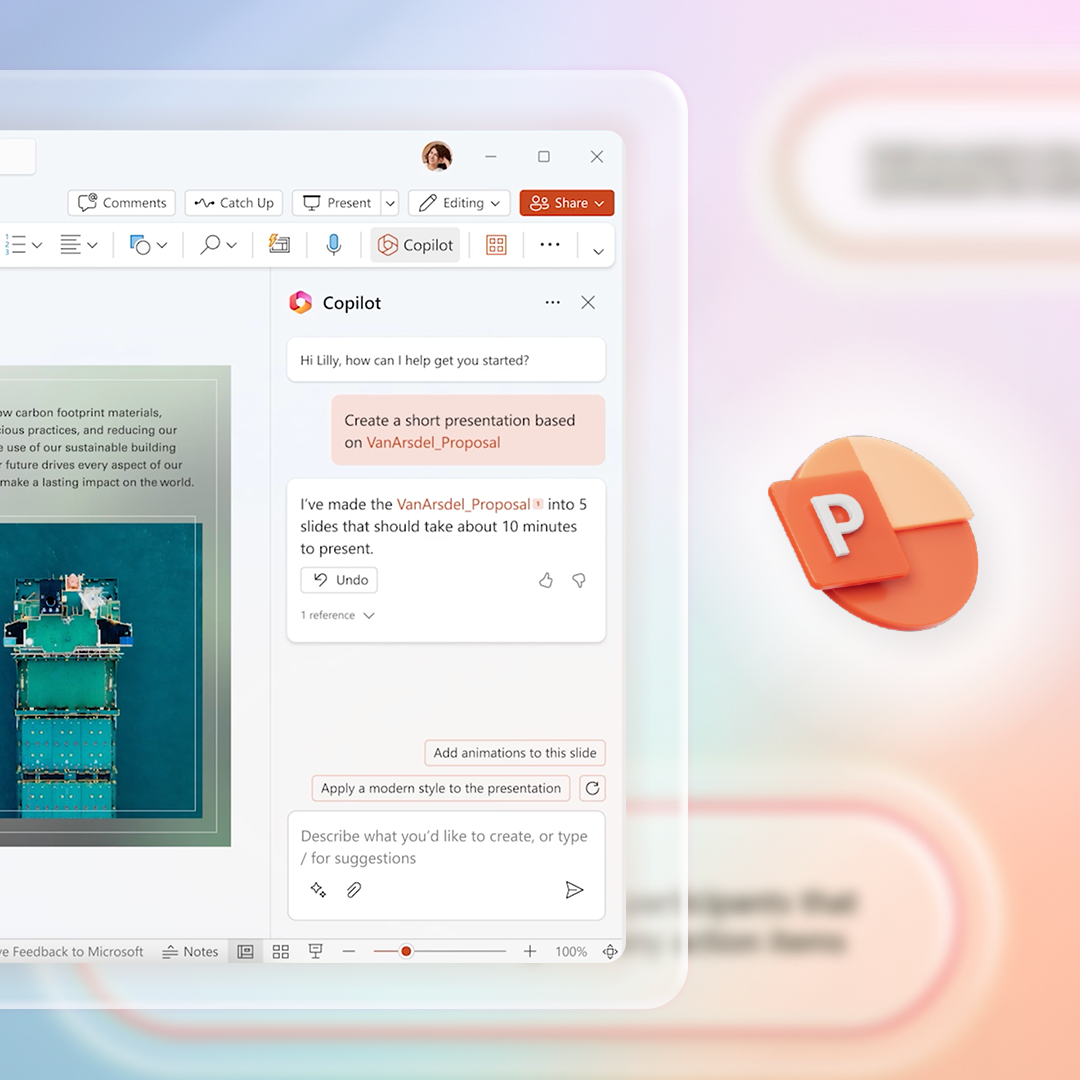Expand the 1 reference section
Screen dimensions: 1080x1080
tap(337, 615)
